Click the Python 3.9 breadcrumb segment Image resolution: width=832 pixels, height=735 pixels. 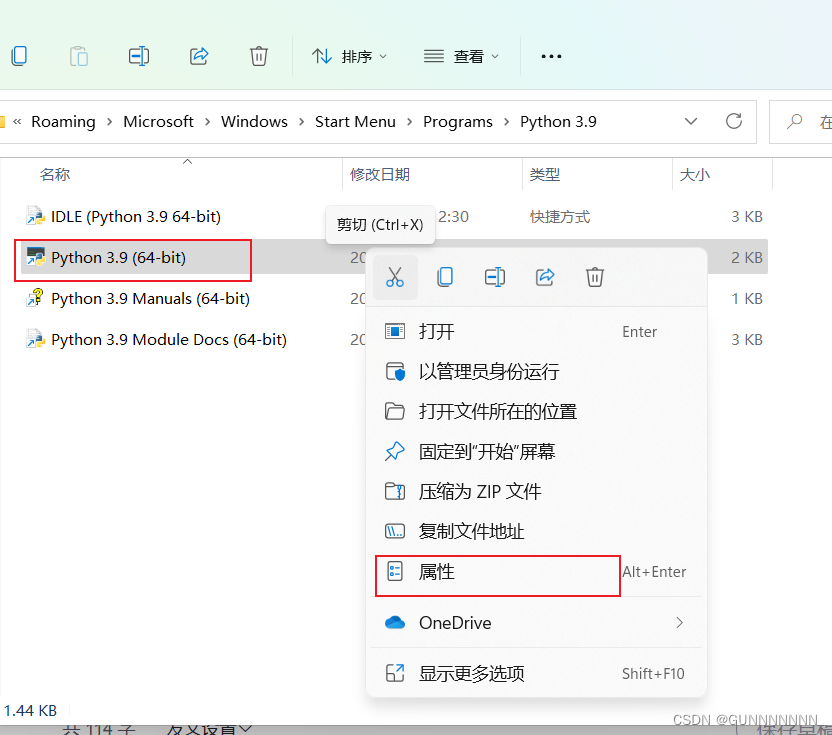(558, 122)
